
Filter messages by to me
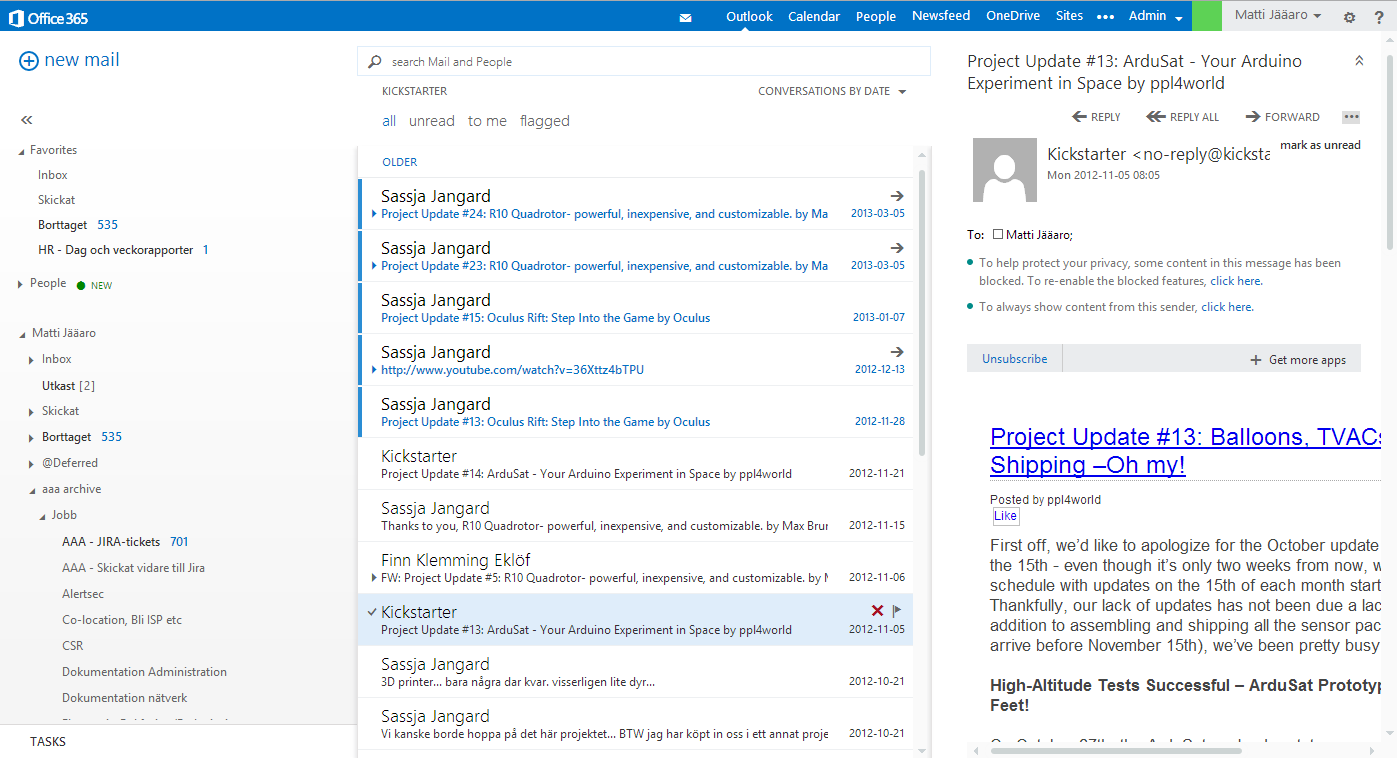coord(487,121)
